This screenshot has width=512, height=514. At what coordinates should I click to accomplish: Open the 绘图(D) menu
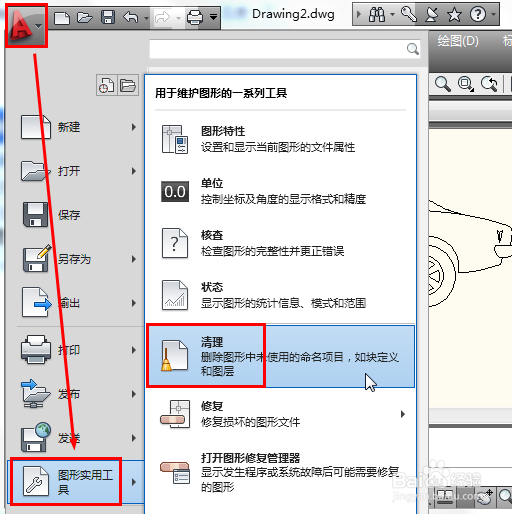[458, 41]
